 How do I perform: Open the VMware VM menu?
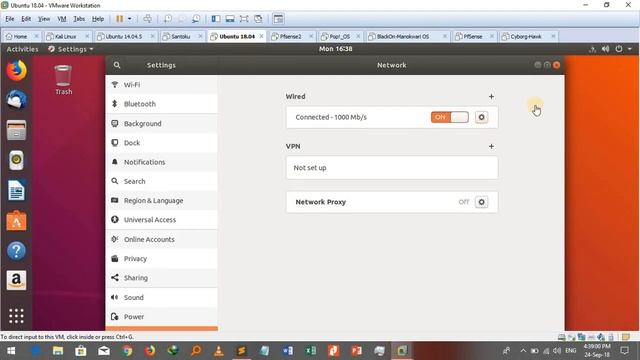(x=62, y=19)
